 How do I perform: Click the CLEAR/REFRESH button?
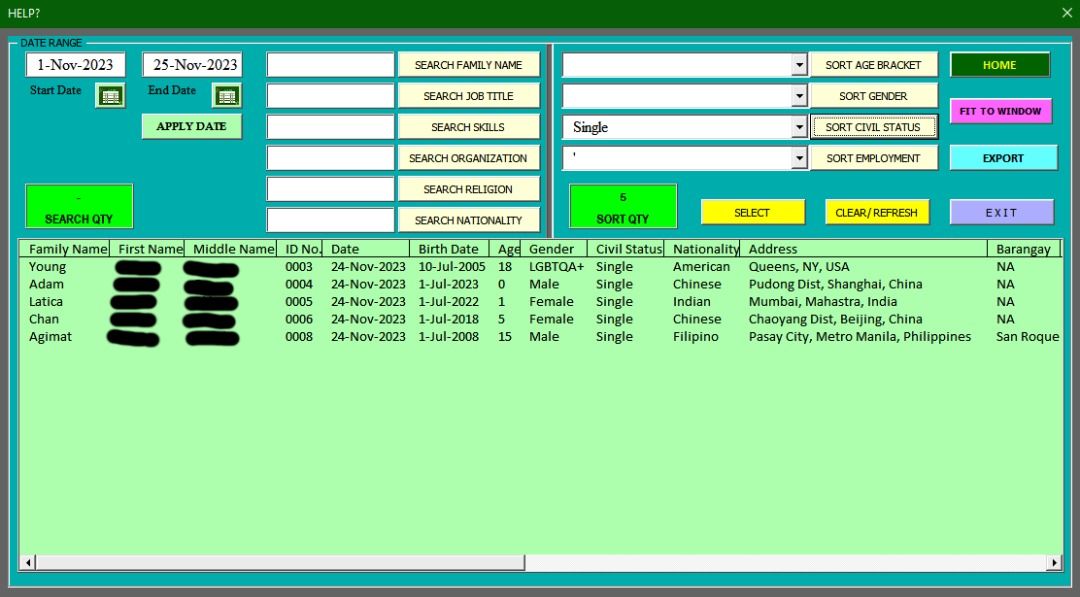pyautogui.click(x=875, y=212)
